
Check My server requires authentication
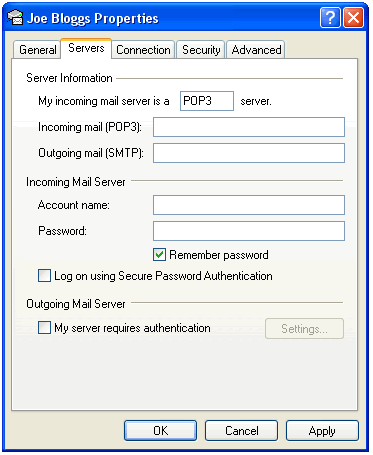click(44, 328)
